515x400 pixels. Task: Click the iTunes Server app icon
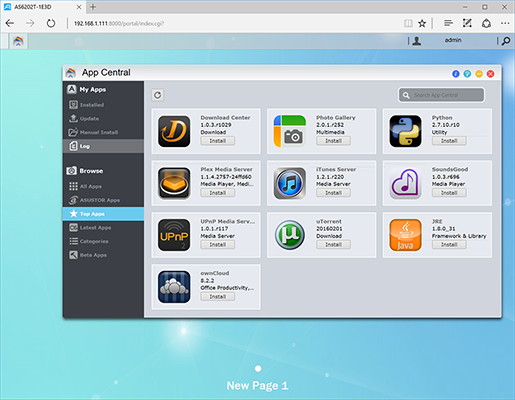pos(290,183)
